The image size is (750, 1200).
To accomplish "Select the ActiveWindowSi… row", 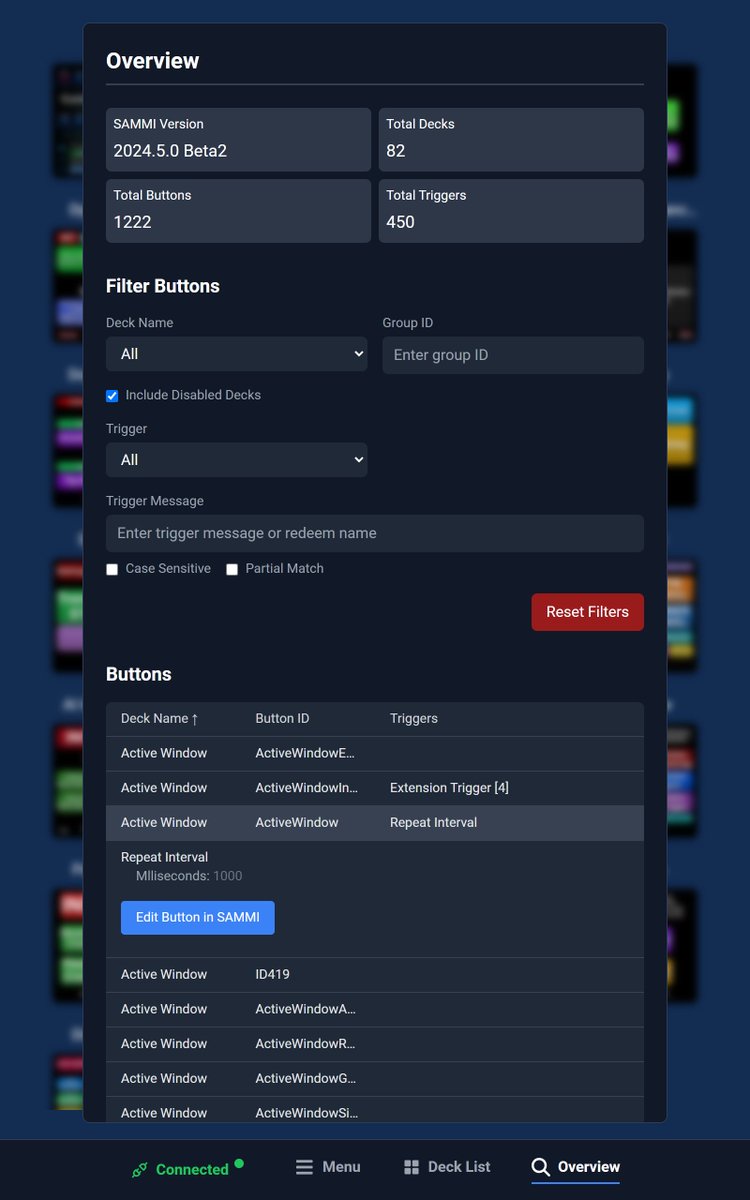I will [375, 1110].
